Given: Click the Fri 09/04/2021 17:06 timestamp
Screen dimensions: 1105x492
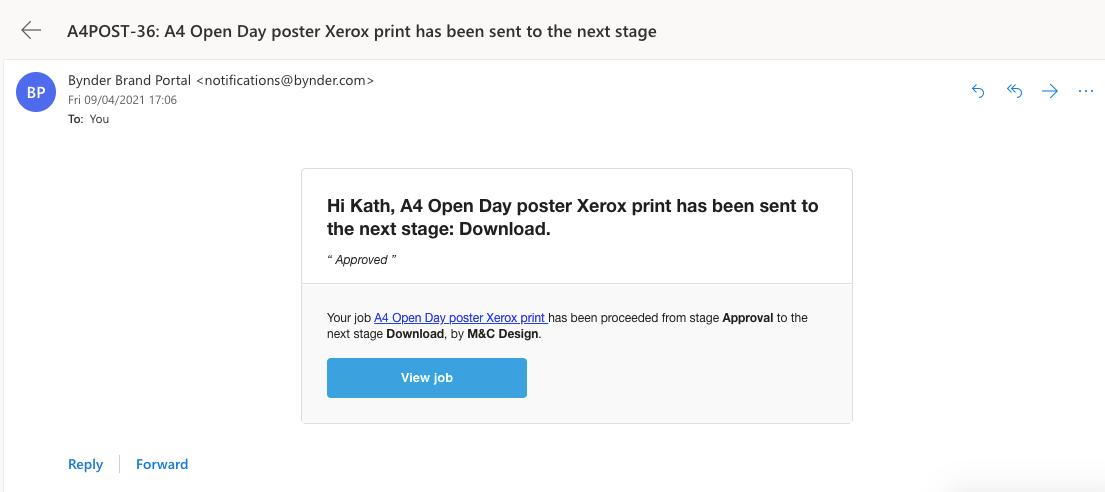Looking at the screenshot, I should click(122, 100).
